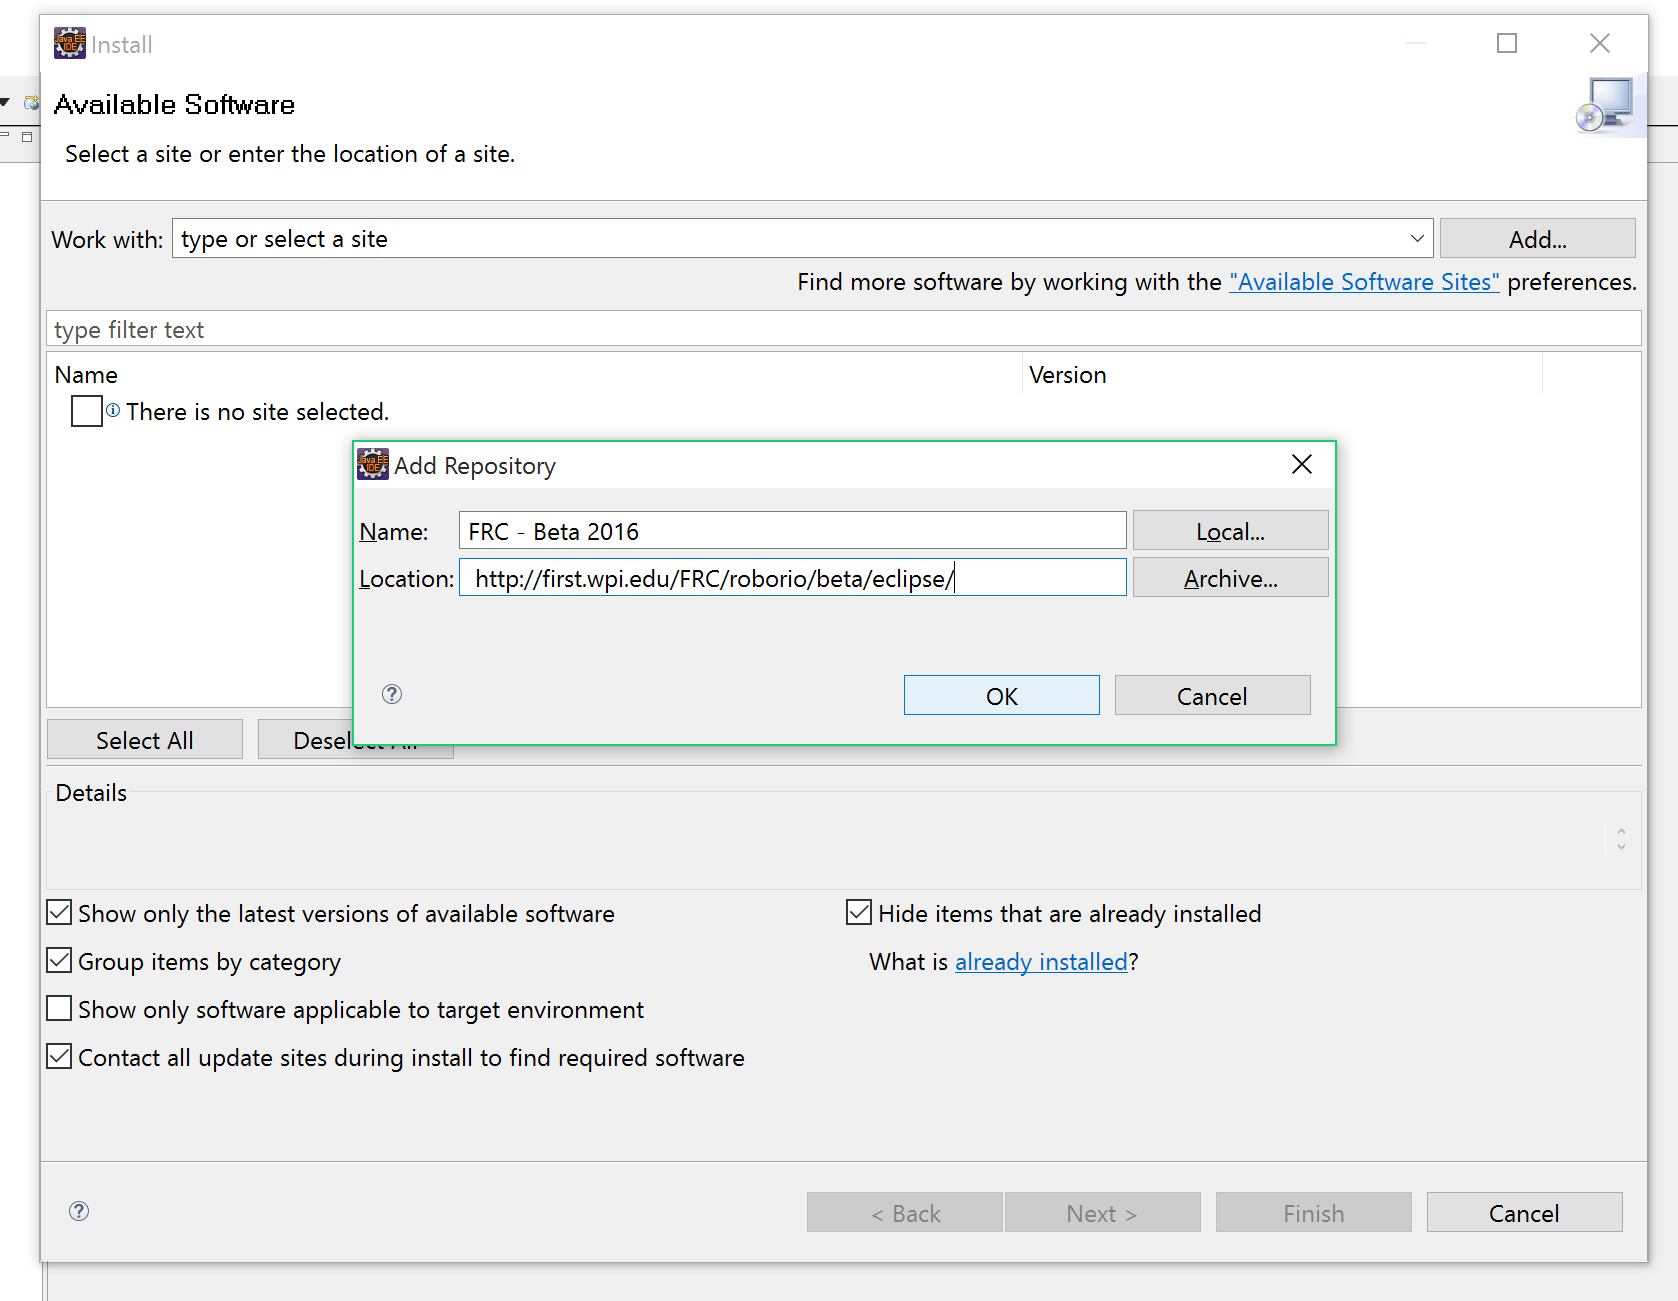Click the help icon at wizard bottom left
This screenshot has width=1678, height=1301.
point(79,1211)
